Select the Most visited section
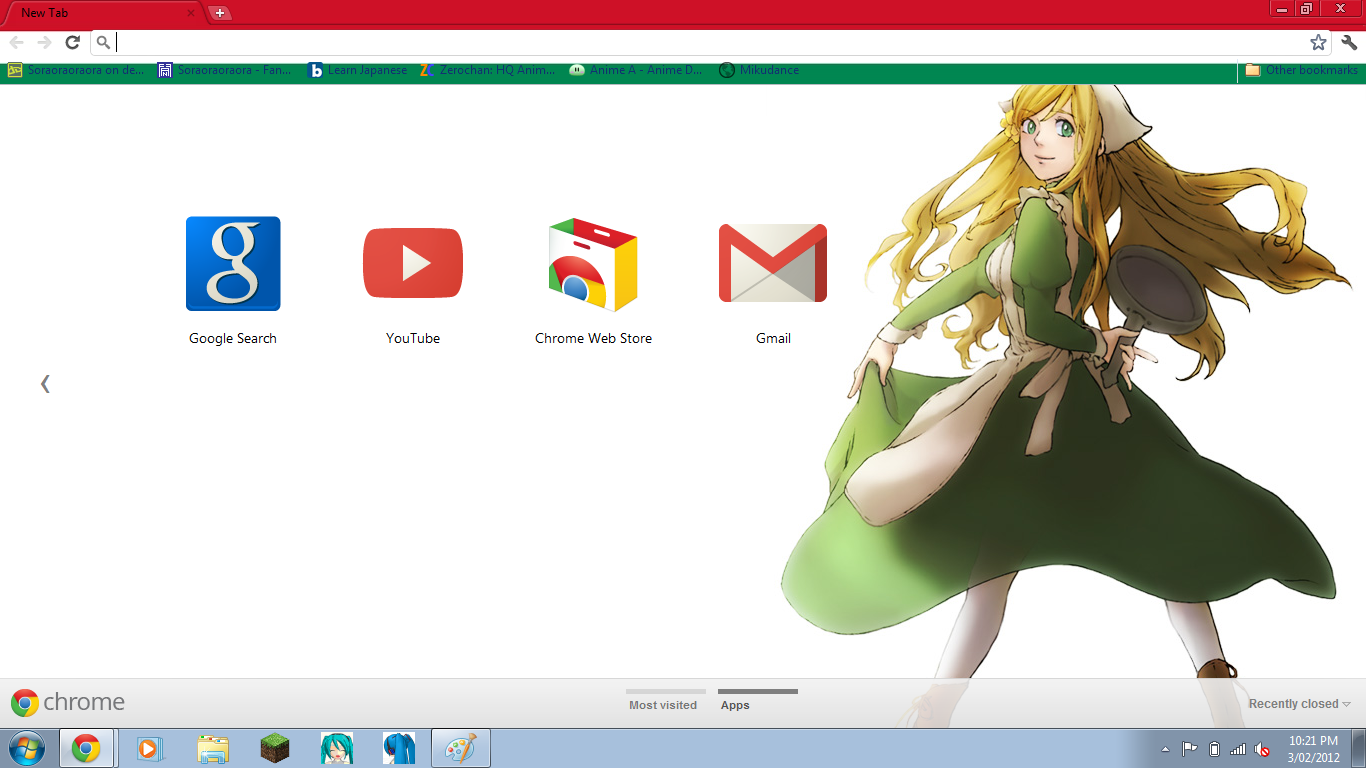The width and height of the screenshot is (1366, 768). click(x=665, y=705)
